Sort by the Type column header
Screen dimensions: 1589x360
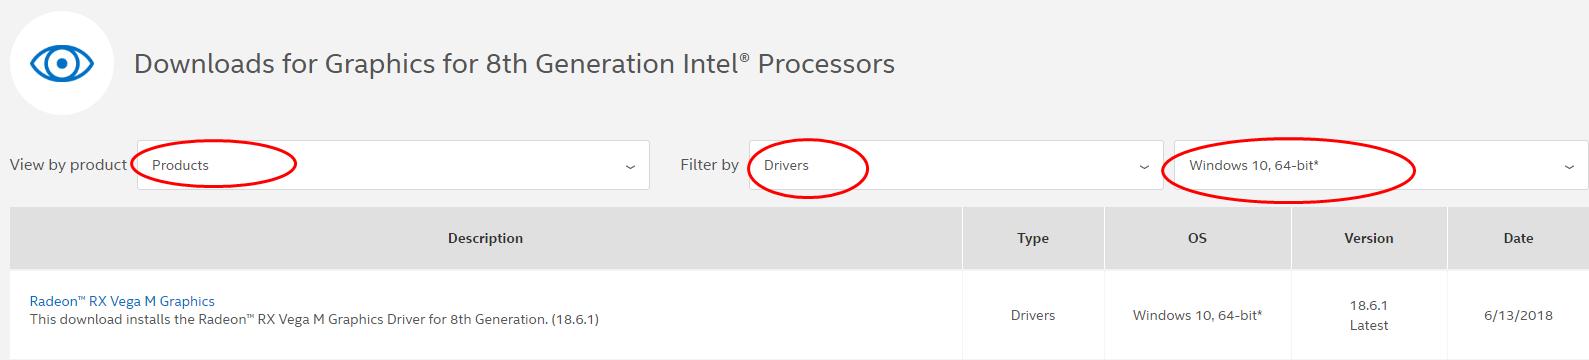tap(1033, 238)
